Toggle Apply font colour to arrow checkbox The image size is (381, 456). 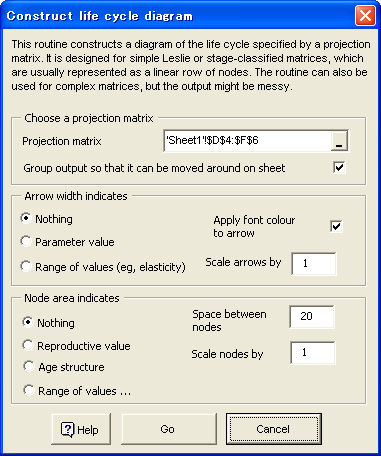click(336, 226)
